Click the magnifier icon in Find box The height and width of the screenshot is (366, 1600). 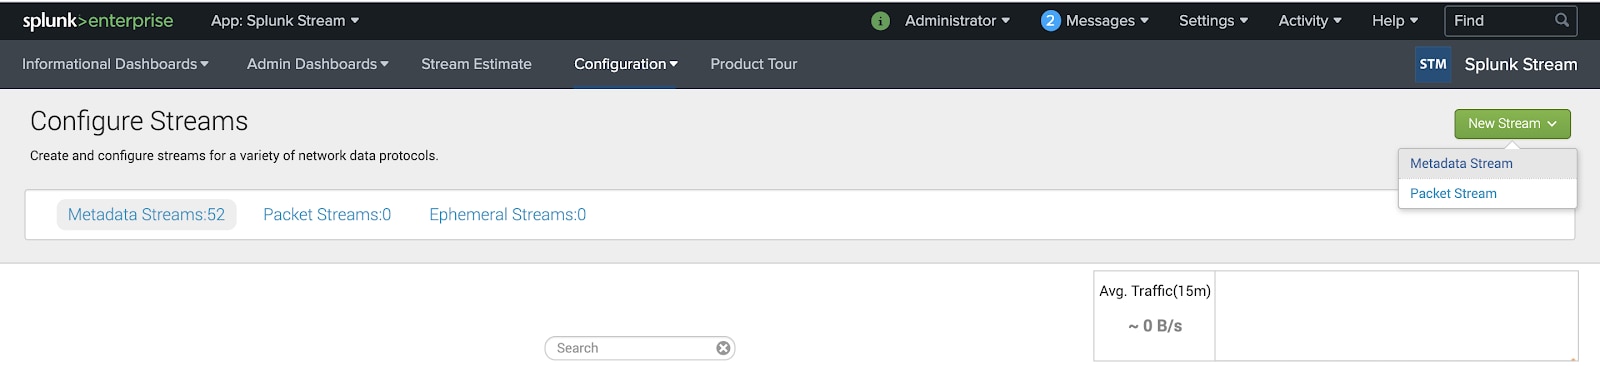pyautogui.click(x=1561, y=20)
